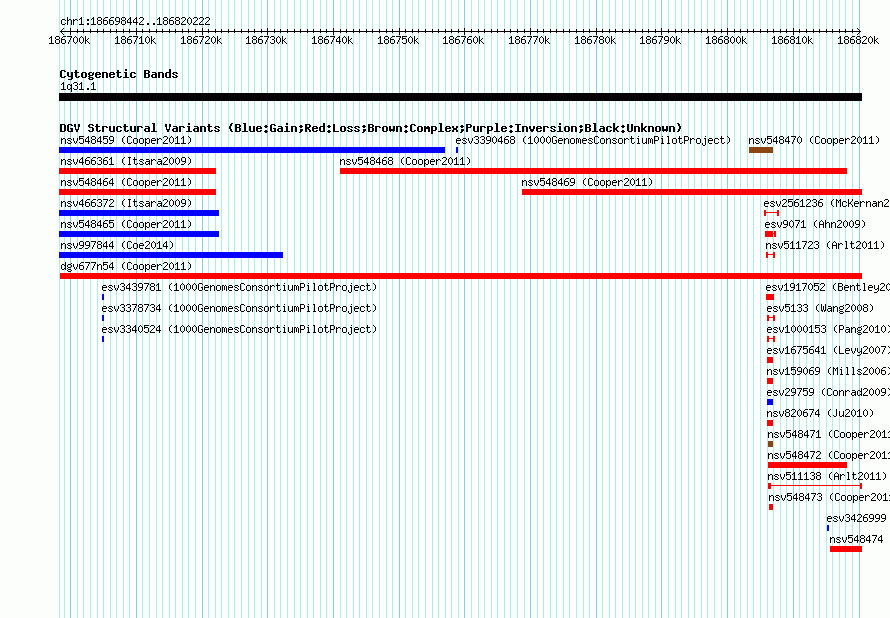Select nsv466361 (Itsara2009) label
This screenshot has width=890, height=618.
click(126, 161)
